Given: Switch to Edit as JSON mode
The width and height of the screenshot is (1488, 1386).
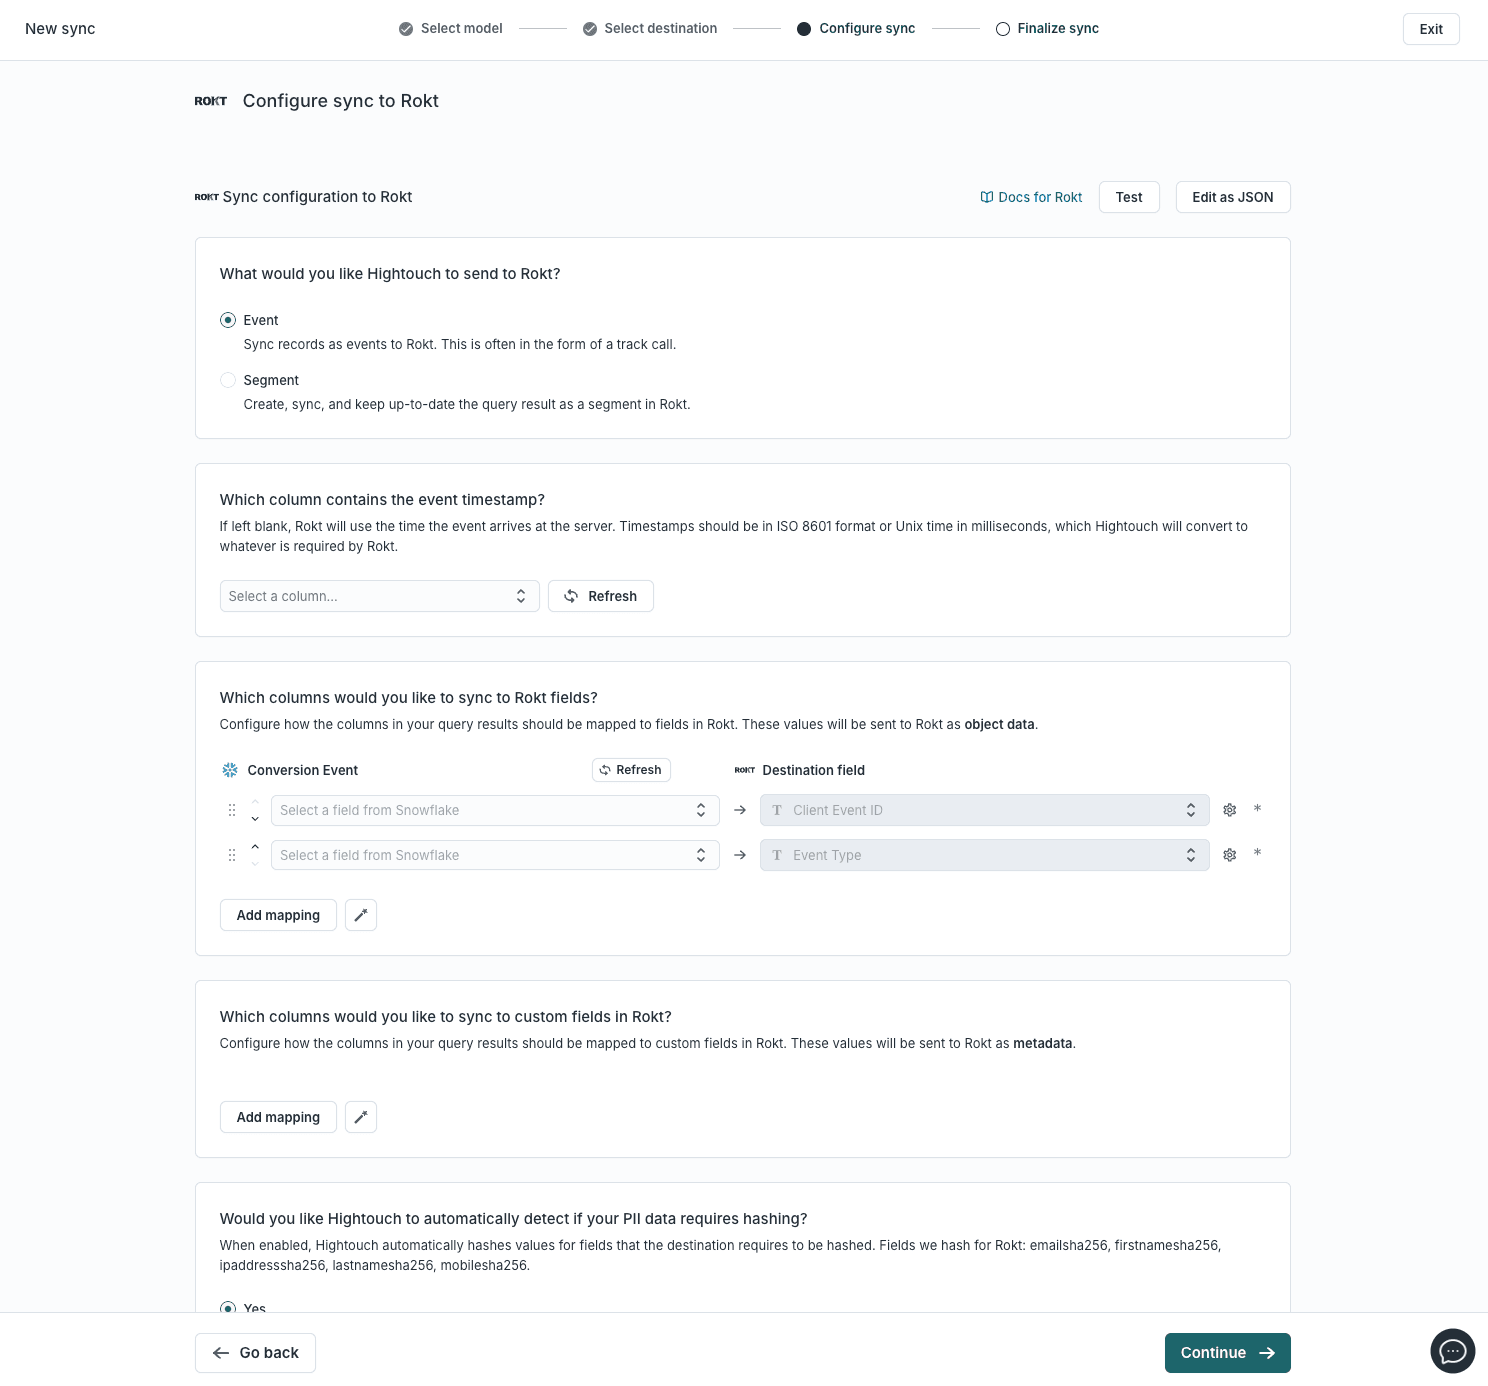Looking at the screenshot, I should click(1232, 197).
